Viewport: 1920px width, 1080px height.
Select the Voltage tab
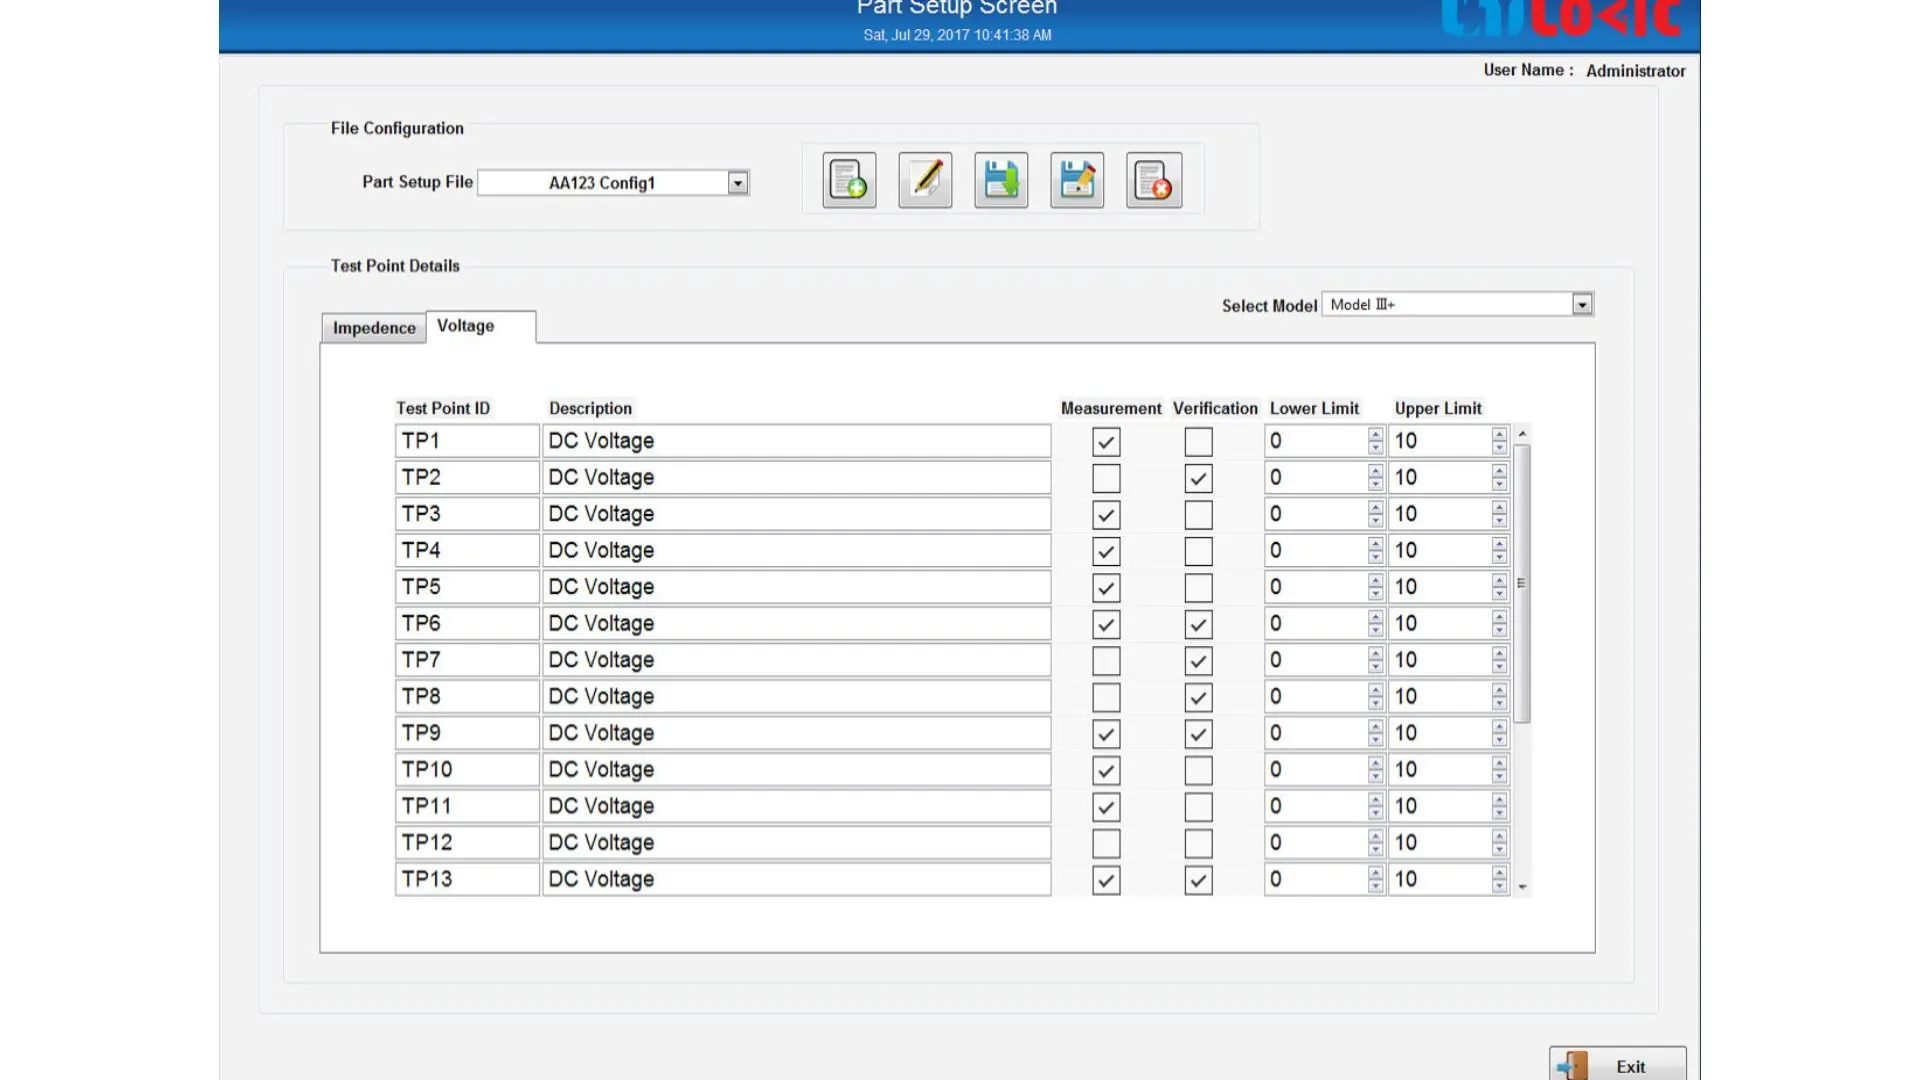point(466,326)
